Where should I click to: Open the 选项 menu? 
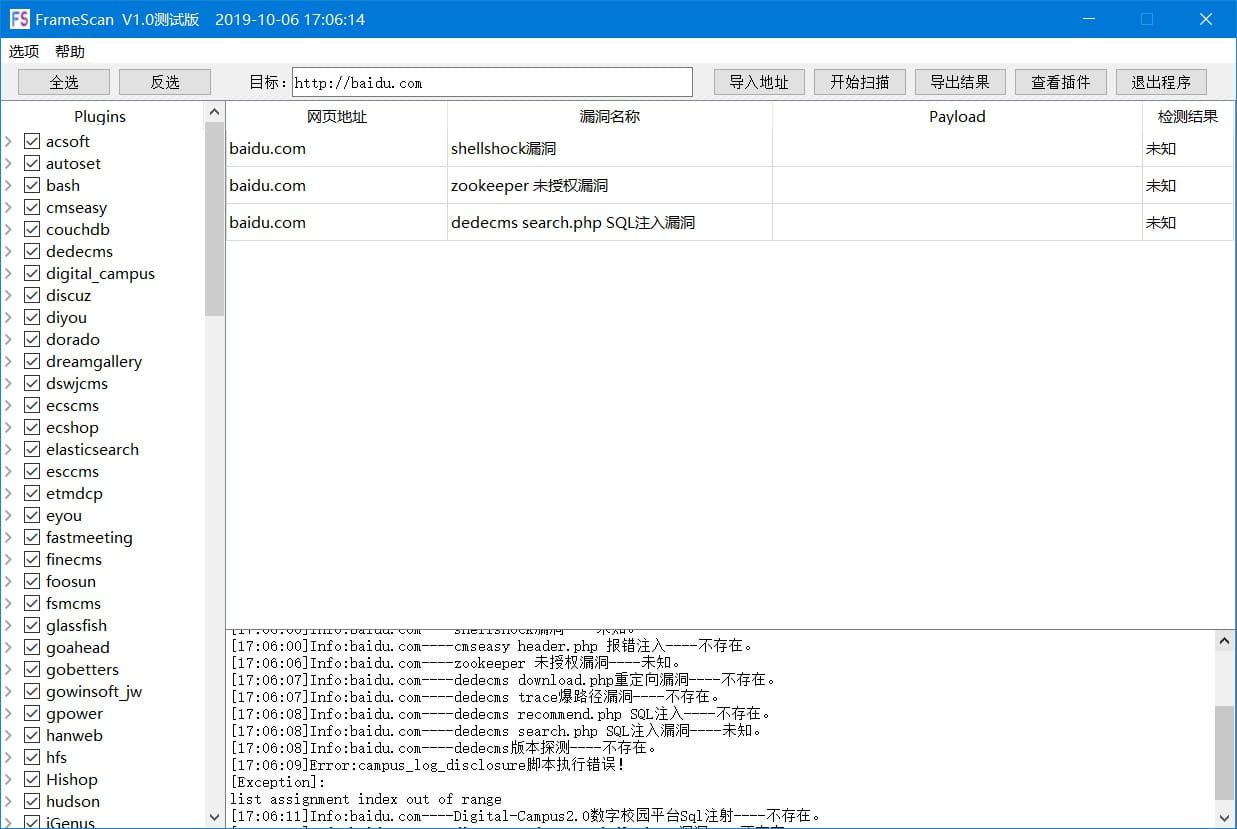pyautogui.click(x=24, y=51)
